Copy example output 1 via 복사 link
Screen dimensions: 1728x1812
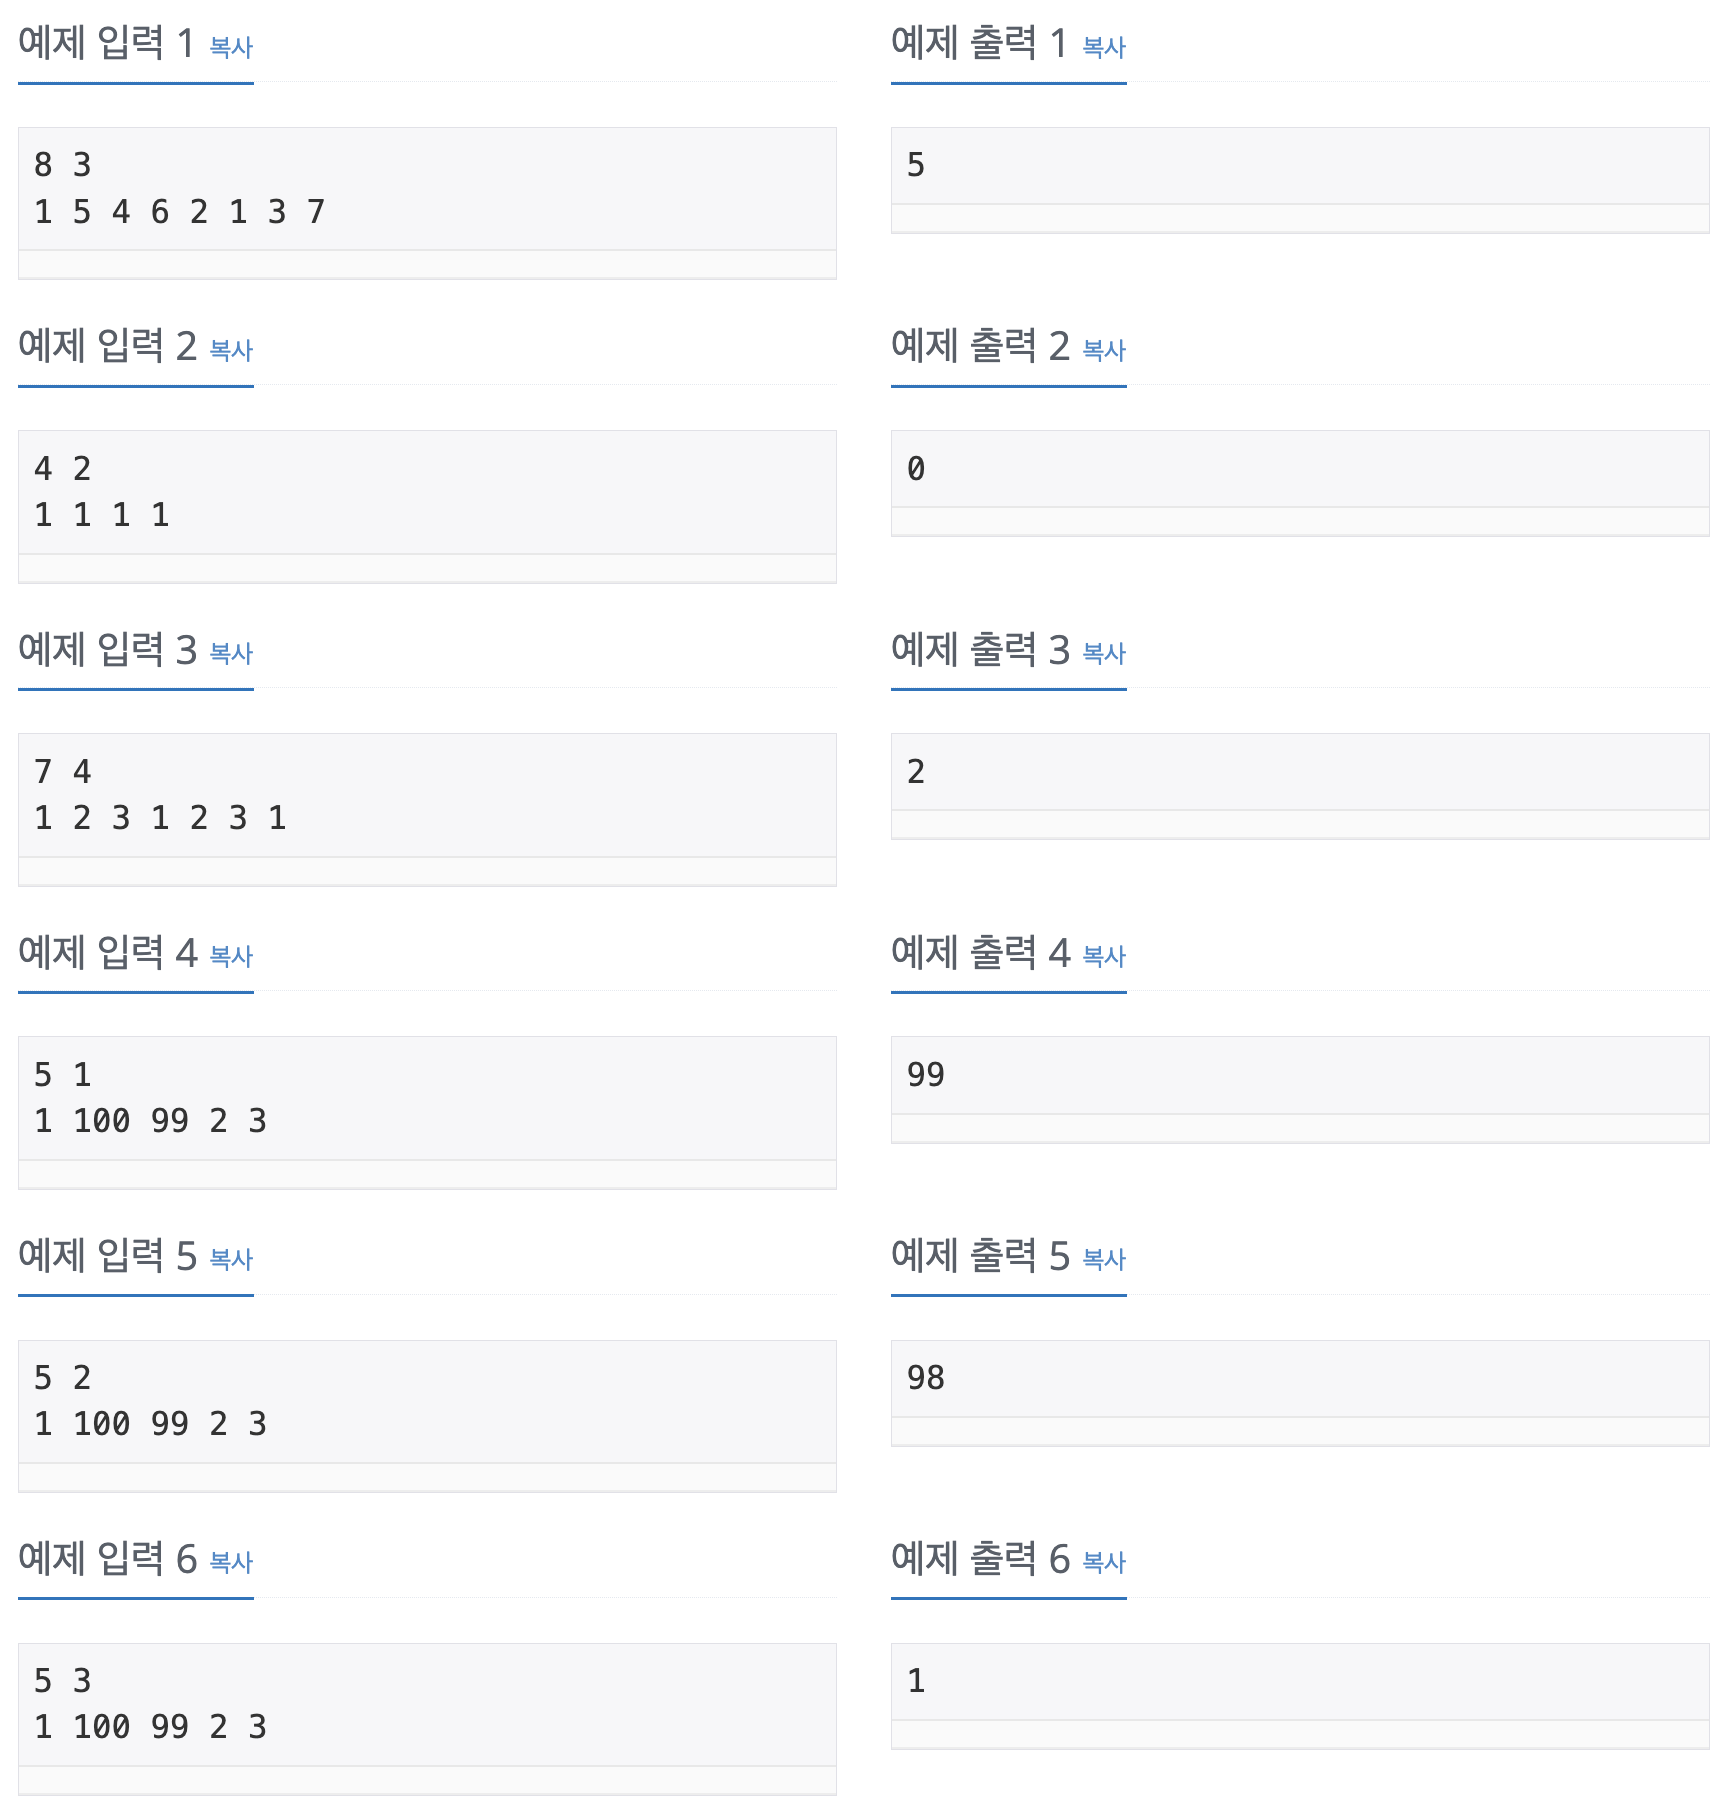click(1104, 47)
